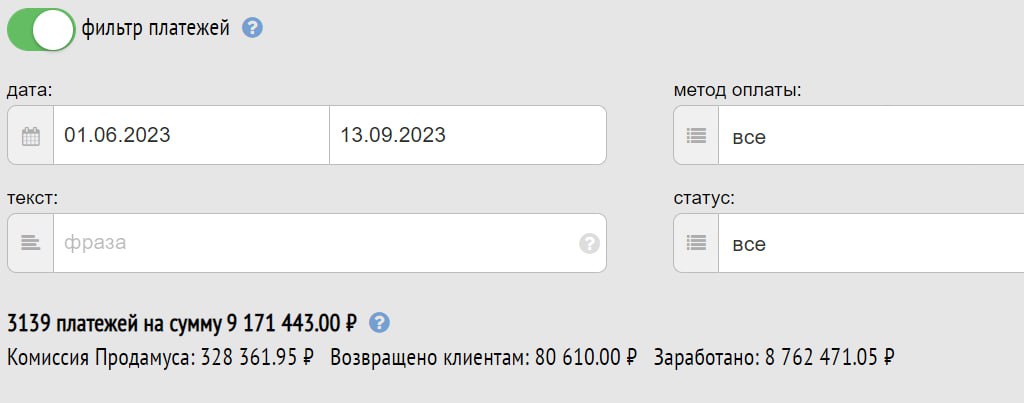Click the Возвращено клиентам amount
Screen dimensions: 1024x403
(586, 357)
